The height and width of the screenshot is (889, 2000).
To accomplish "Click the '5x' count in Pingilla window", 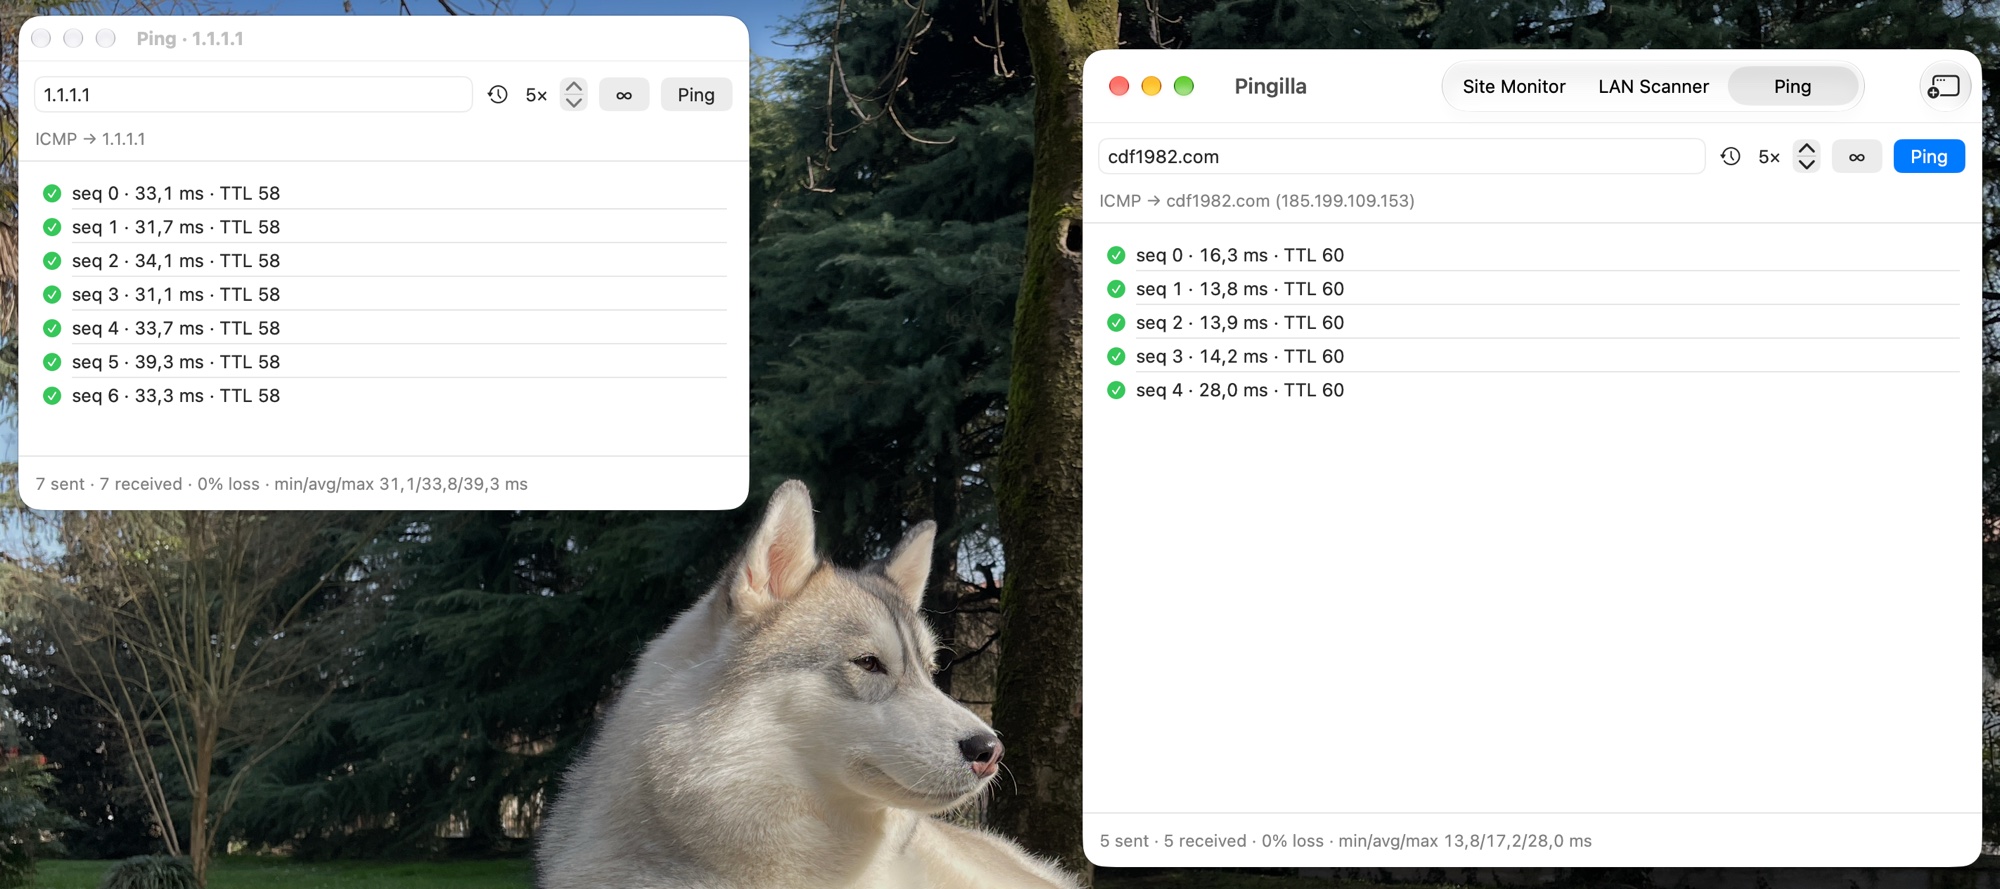I will [1769, 157].
